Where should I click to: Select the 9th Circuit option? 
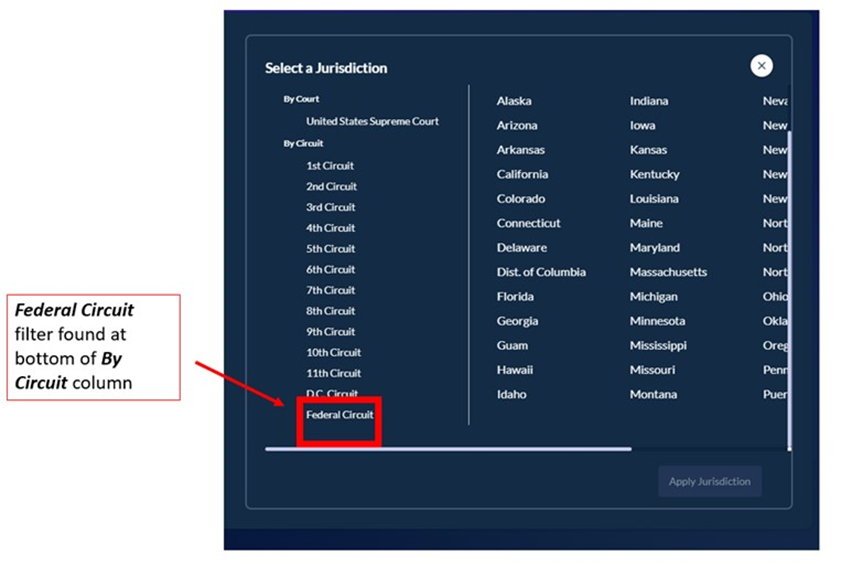330,332
